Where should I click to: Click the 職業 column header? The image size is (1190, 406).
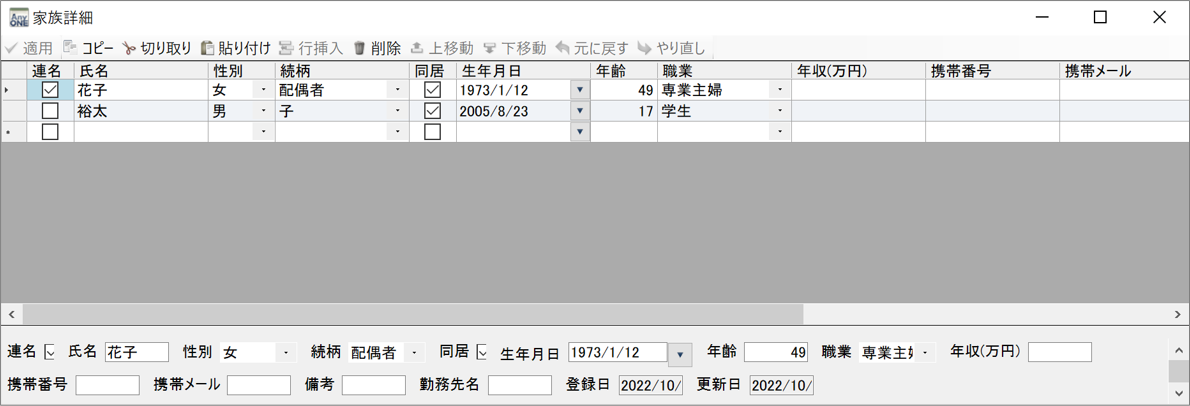[x=724, y=71]
